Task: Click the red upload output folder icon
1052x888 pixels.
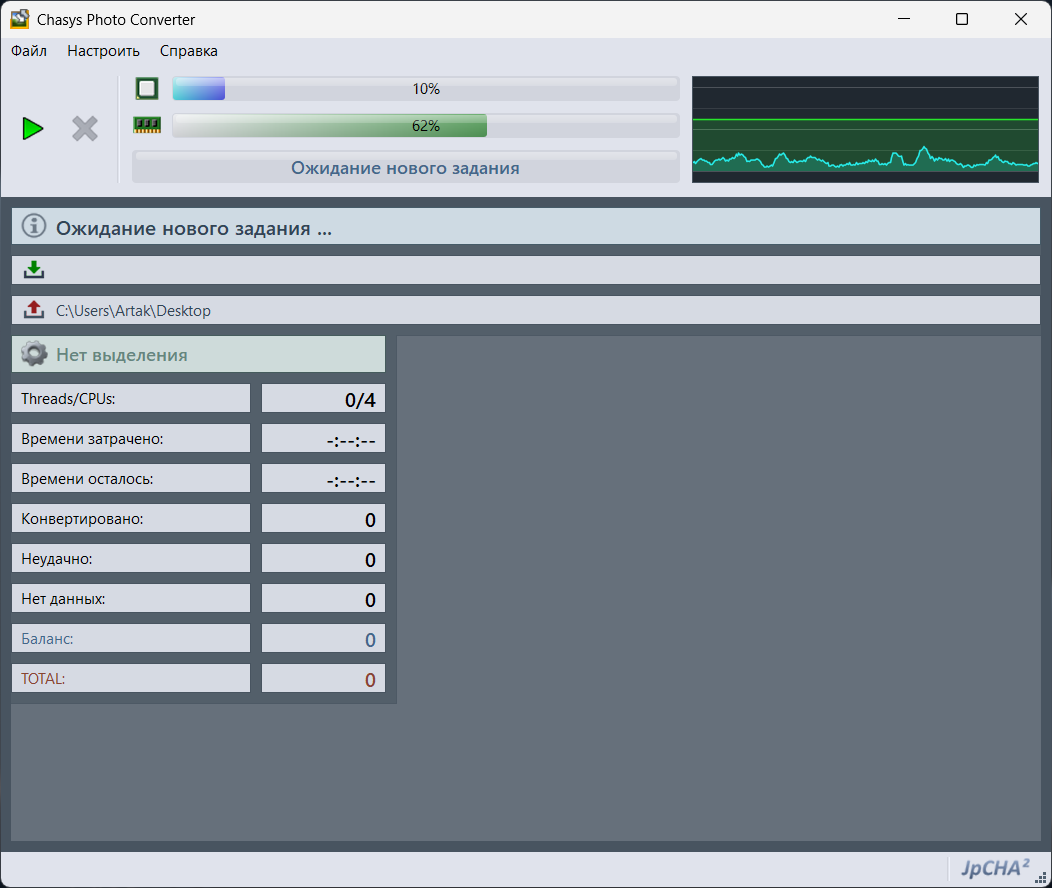Action: tap(34, 310)
